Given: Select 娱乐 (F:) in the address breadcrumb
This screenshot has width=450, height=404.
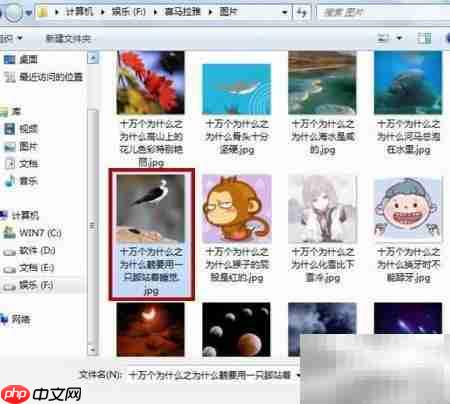Looking at the screenshot, I should tap(129, 12).
